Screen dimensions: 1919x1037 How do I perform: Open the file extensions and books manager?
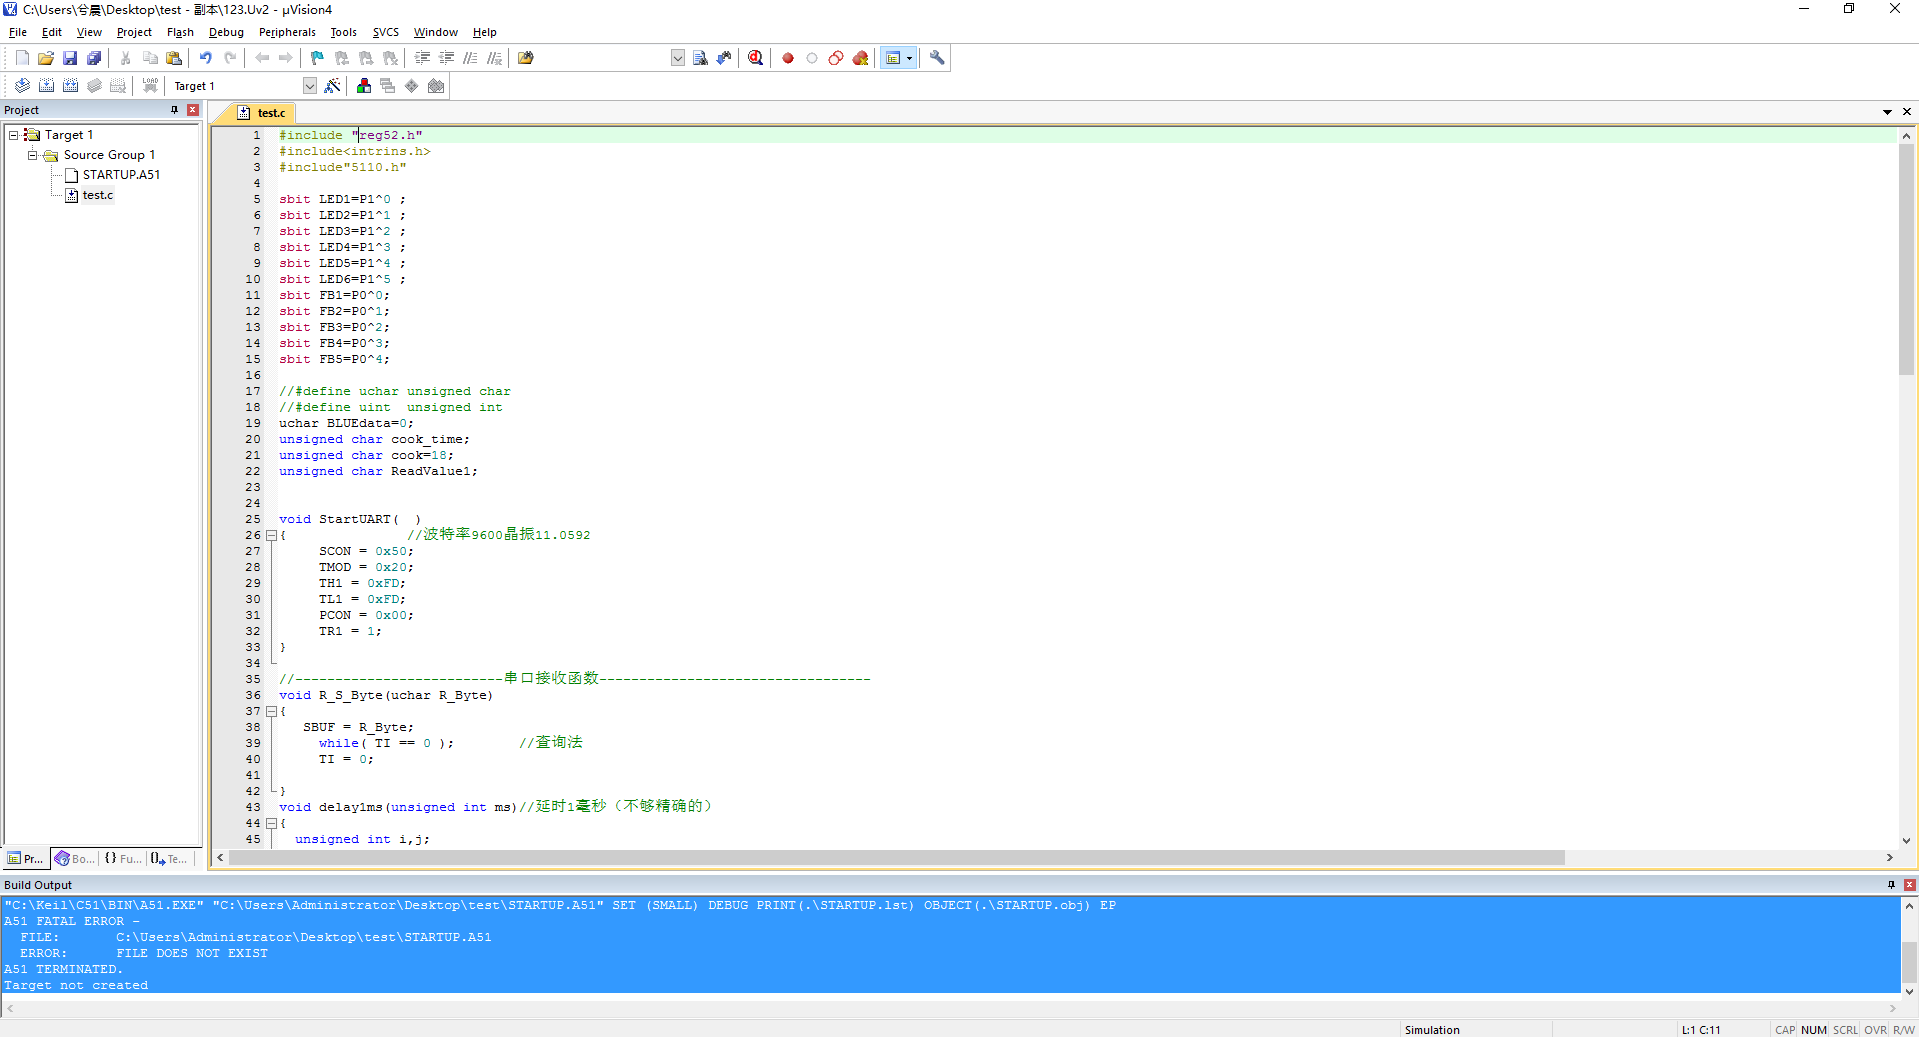364,86
